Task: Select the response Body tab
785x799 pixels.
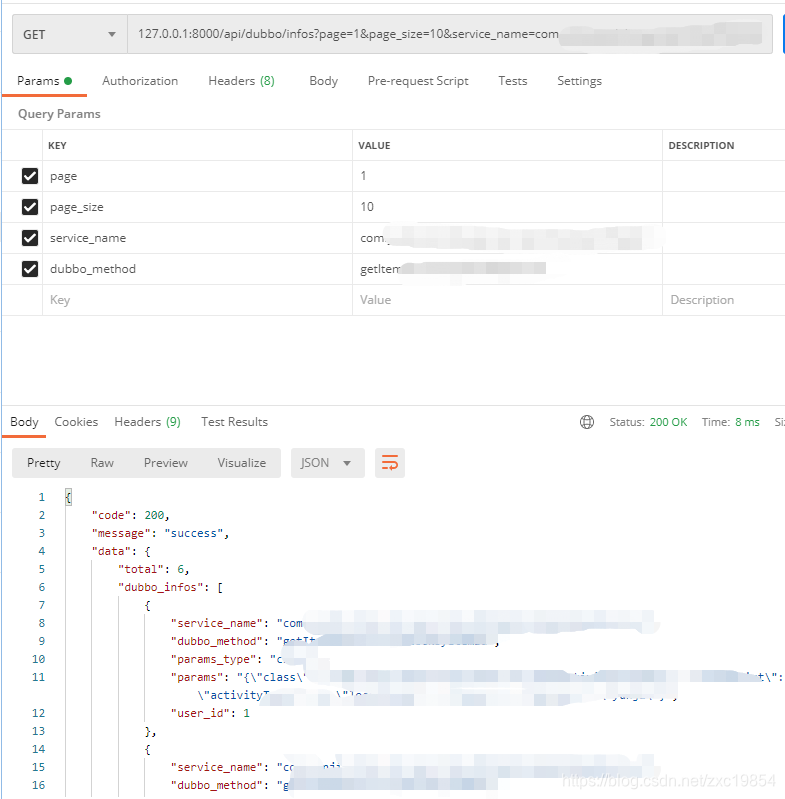Action: 24,422
